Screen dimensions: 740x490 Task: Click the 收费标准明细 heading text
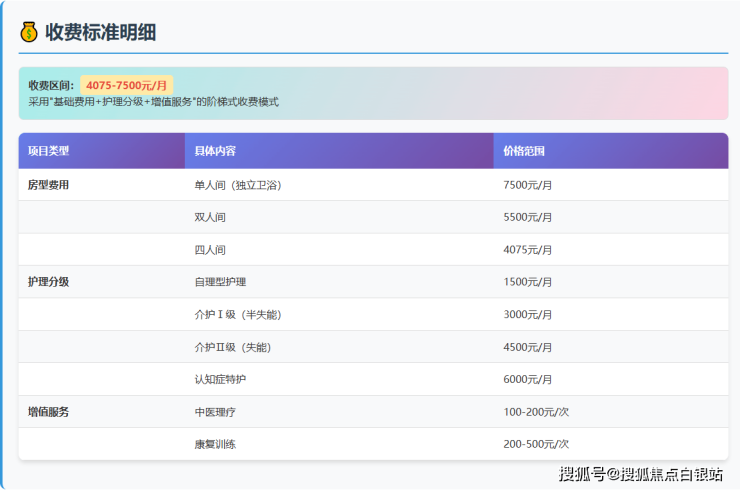coord(101,32)
